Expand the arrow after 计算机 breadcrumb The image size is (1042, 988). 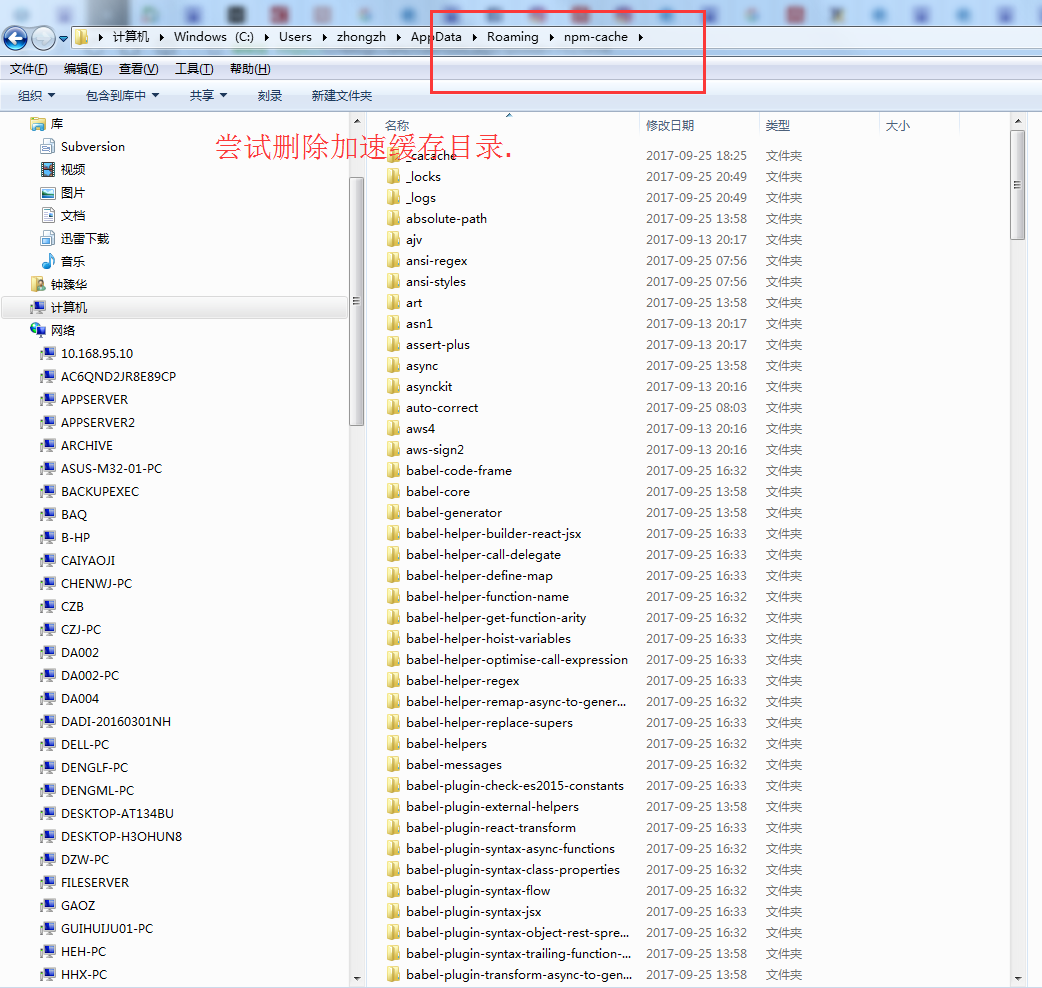click(161, 37)
